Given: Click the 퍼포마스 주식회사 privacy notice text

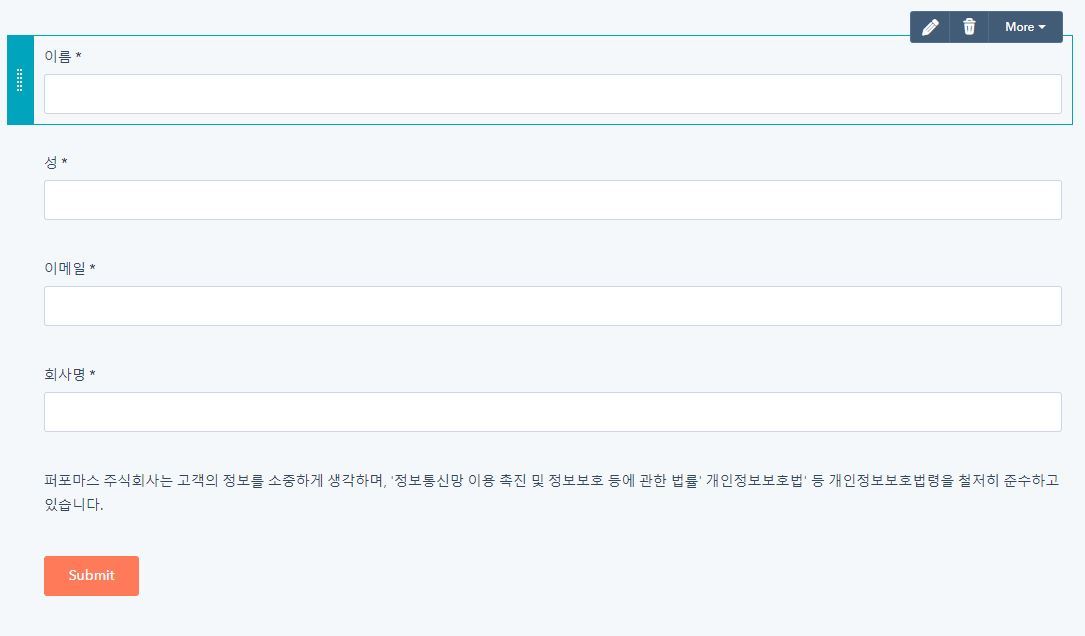Looking at the screenshot, I should pyautogui.click(x=551, y=492).
